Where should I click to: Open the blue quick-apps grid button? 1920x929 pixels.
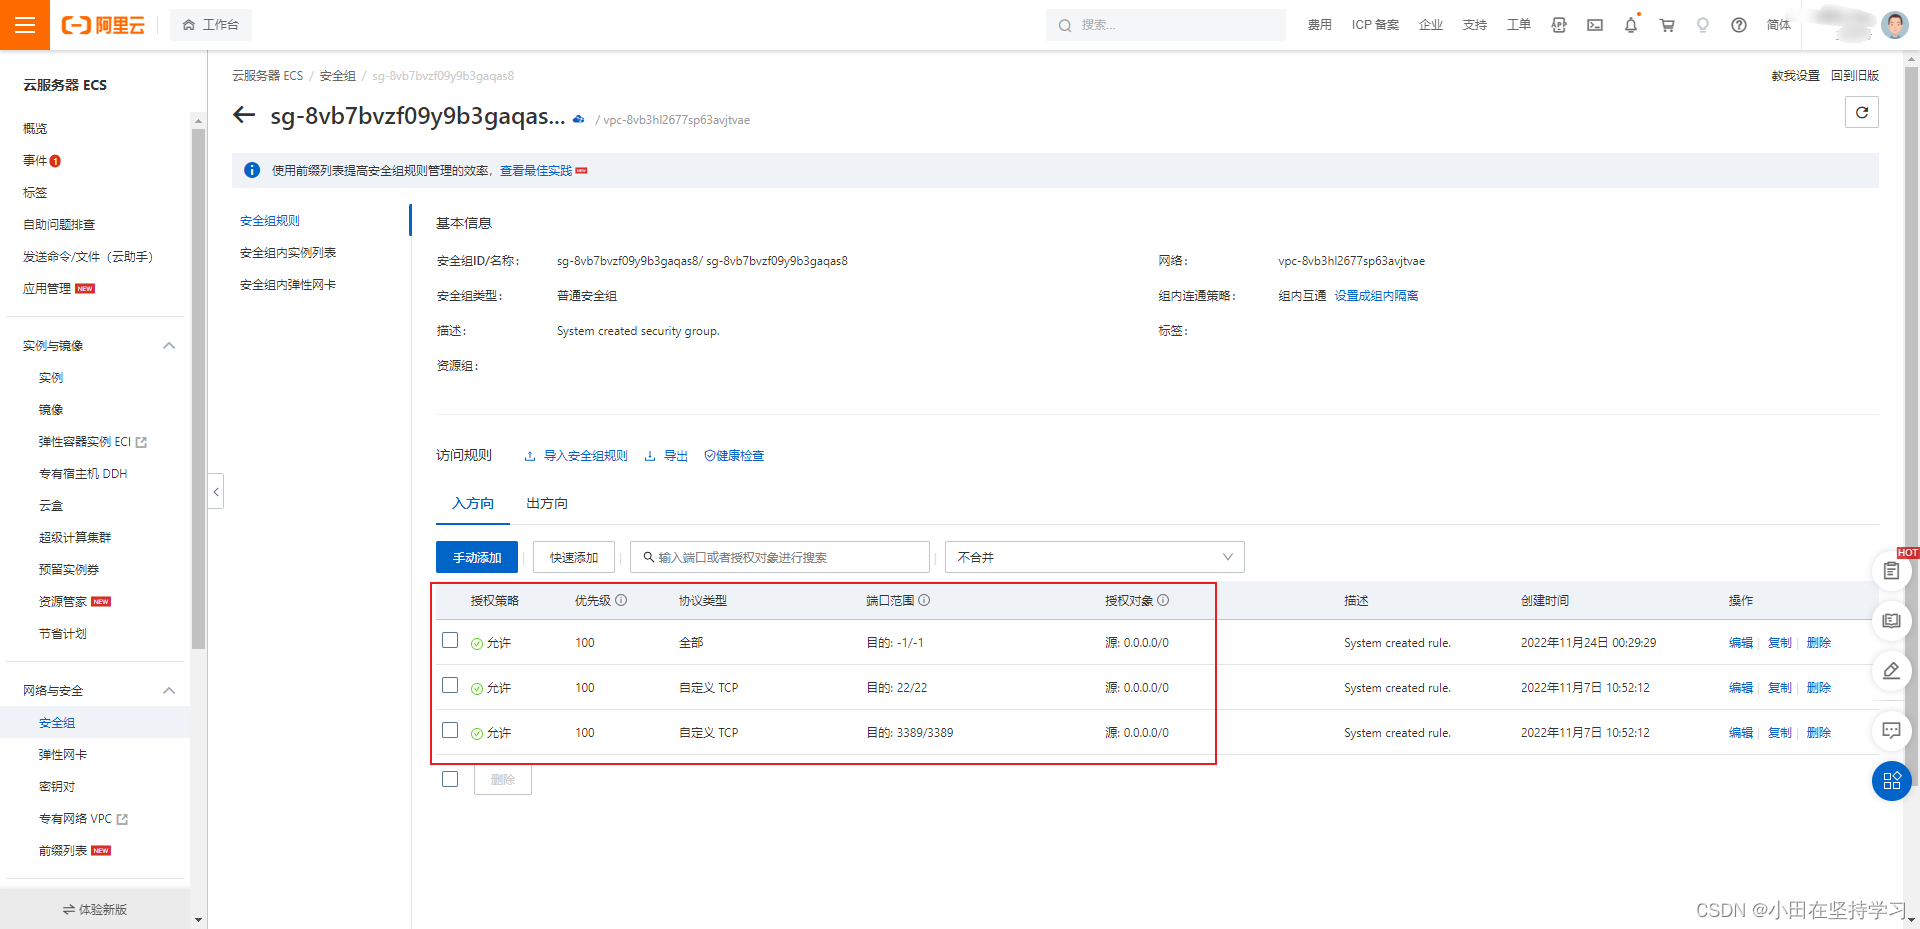(1891, 781)
